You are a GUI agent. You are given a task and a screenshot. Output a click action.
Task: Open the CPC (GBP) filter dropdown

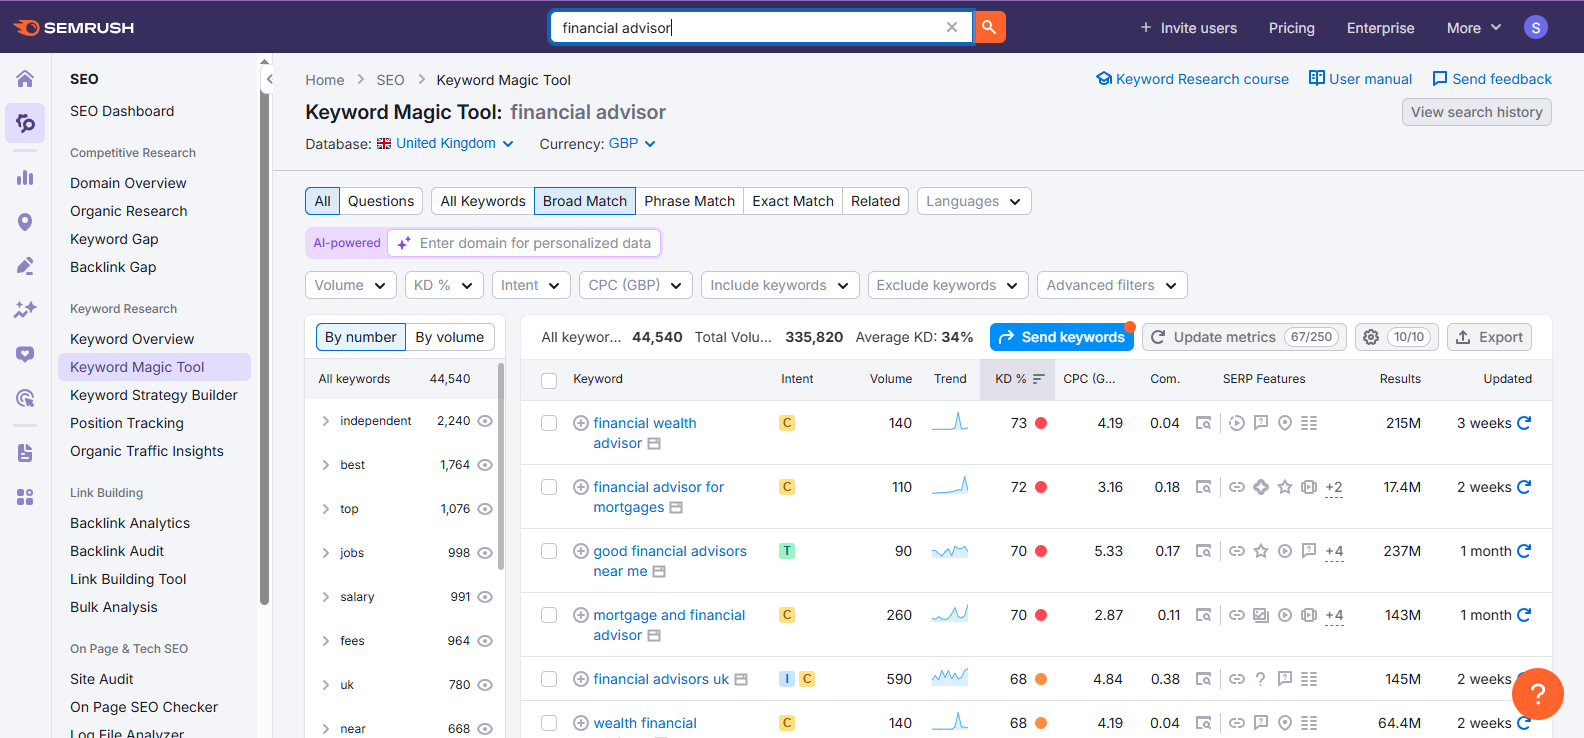coord(636,285)
